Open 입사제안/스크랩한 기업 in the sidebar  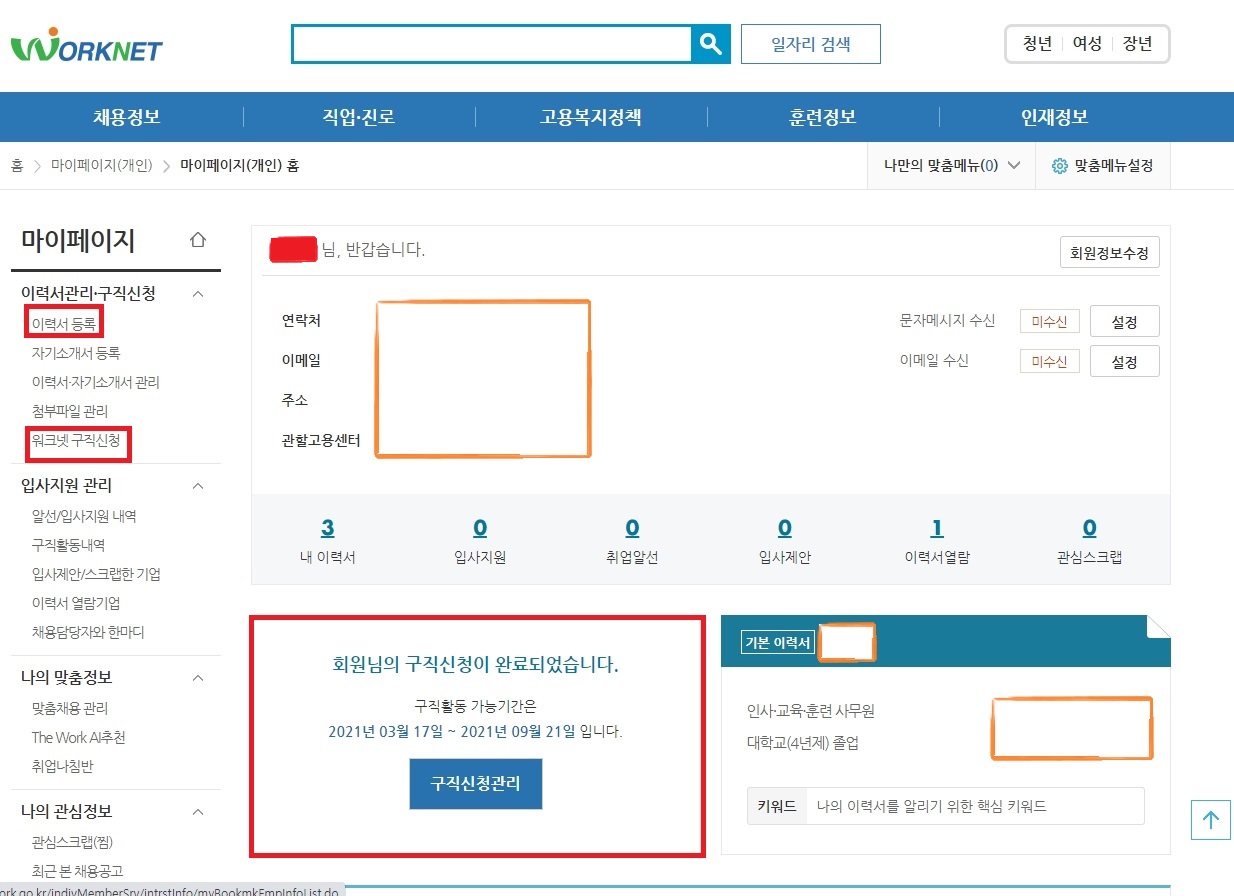point(96,574)
